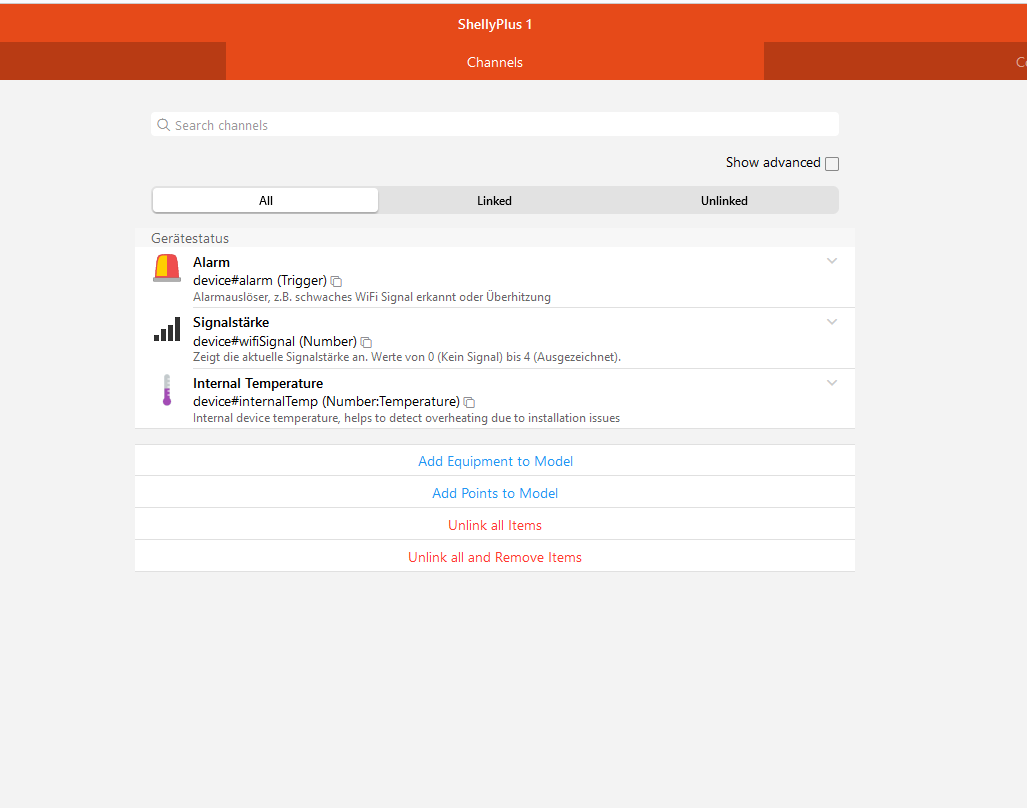Image resolution: width=1027 pixels, height=808 pixels.
Task: Focus the Search channels field
Action: [495, 124]
